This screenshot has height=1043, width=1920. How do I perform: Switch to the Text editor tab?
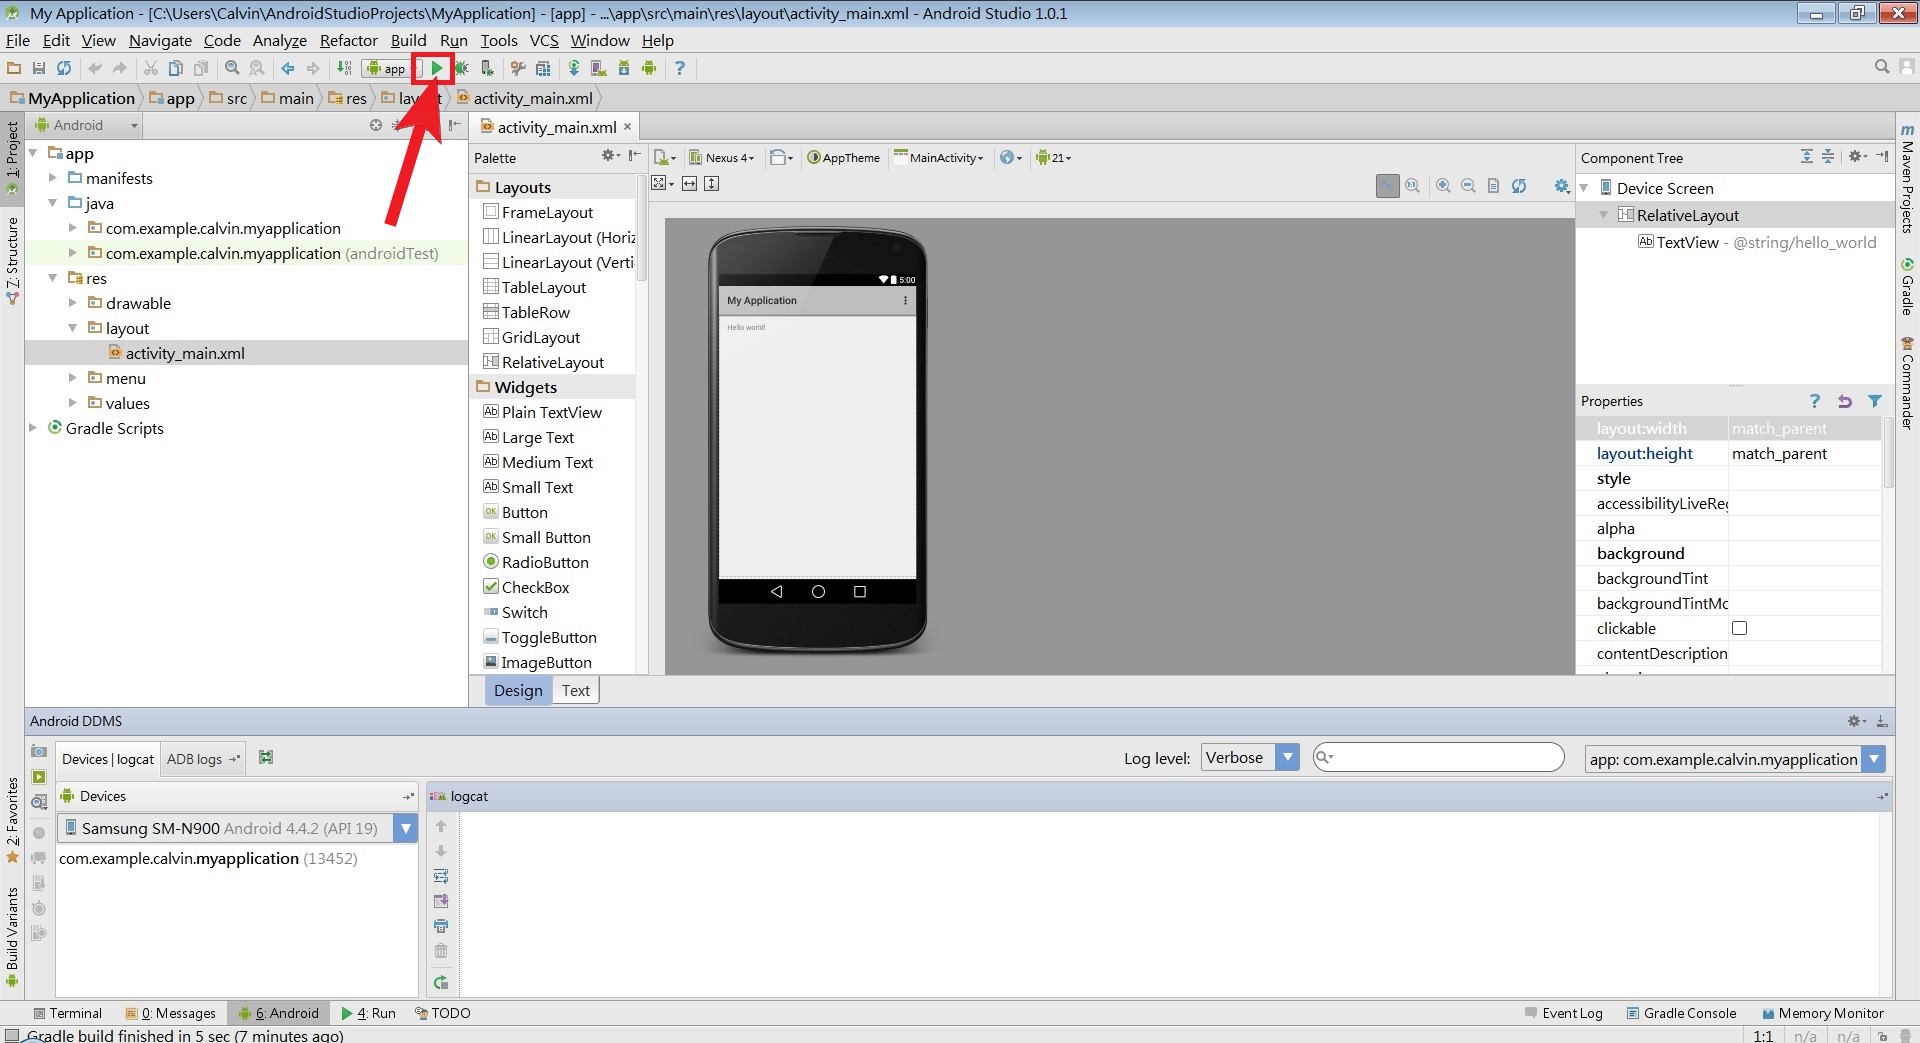click(575, 690)
